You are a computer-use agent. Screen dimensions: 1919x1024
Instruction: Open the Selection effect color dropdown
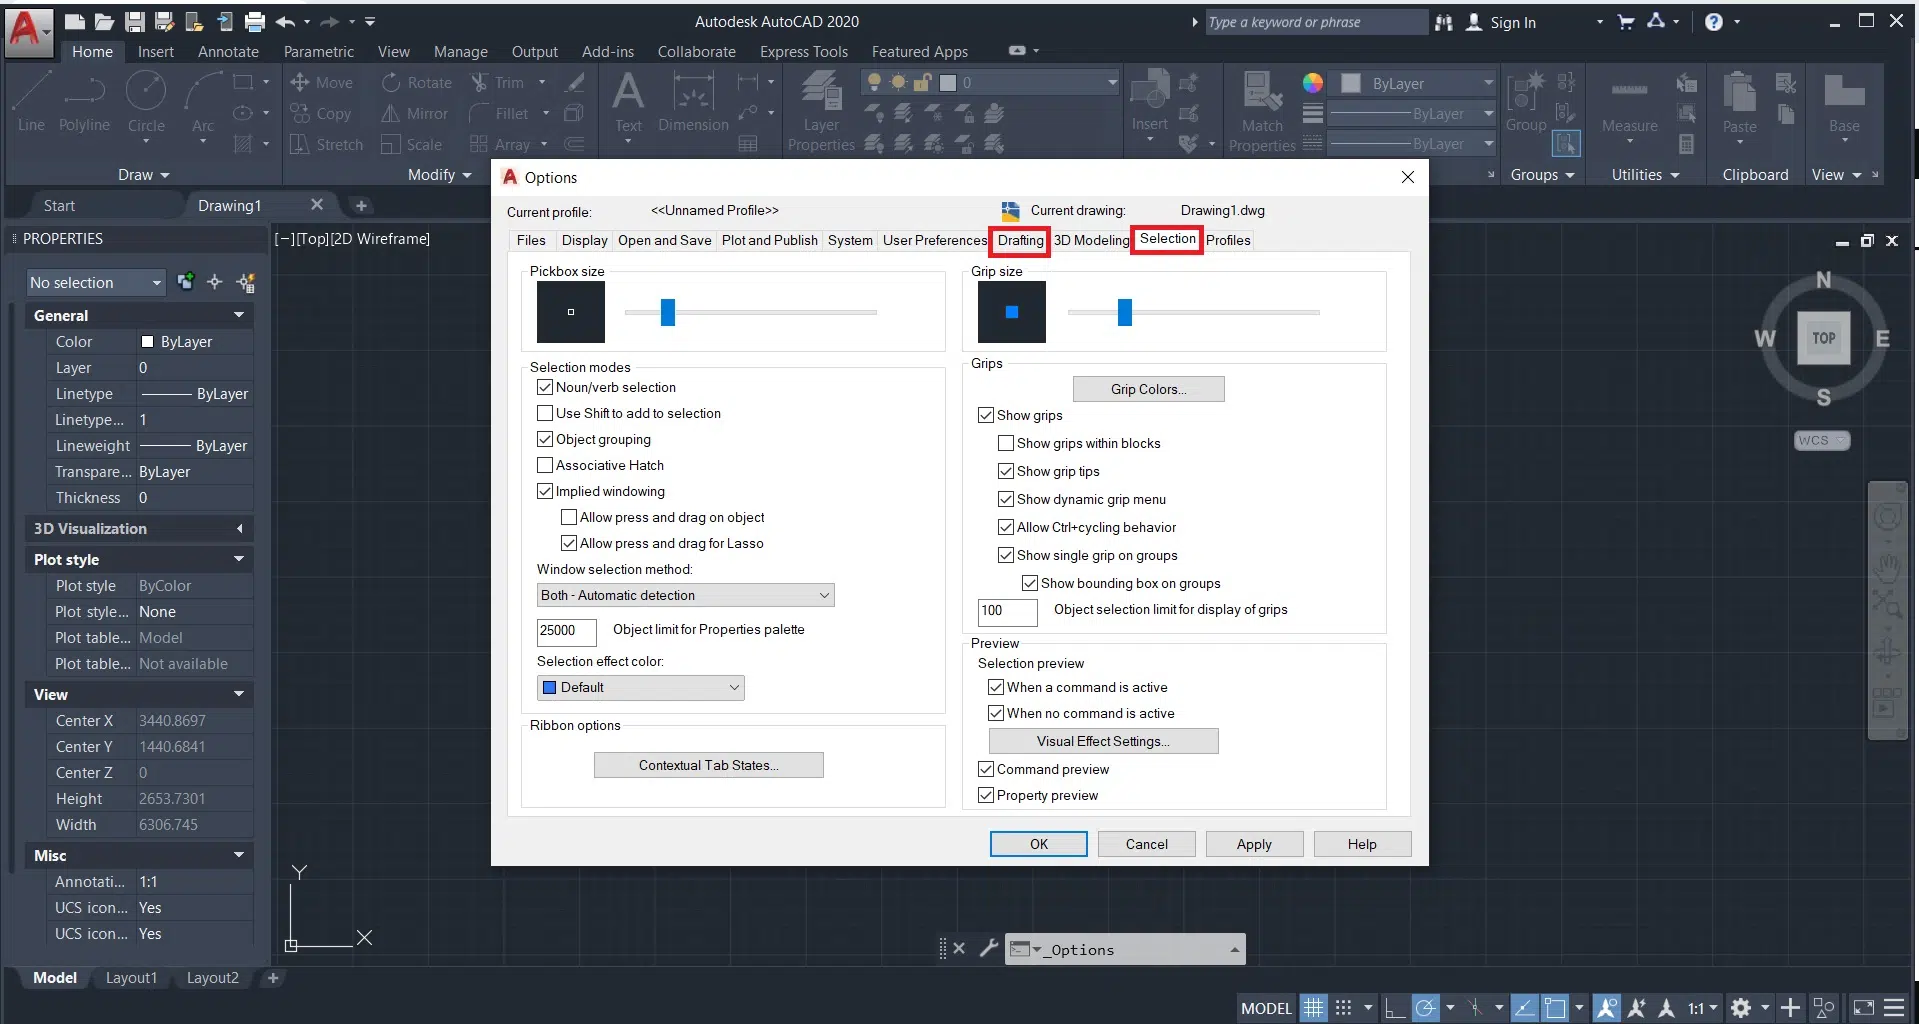(x=641, y=687)
